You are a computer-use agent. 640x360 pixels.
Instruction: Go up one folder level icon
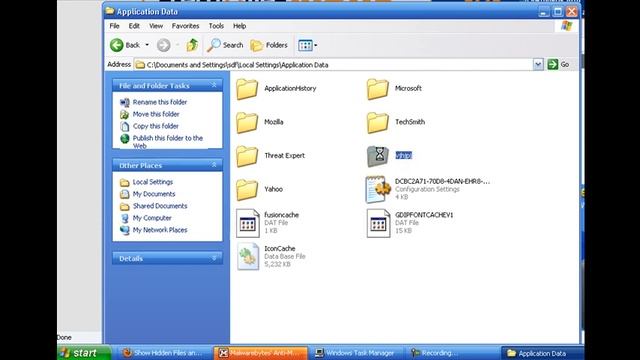click(192, 45)
